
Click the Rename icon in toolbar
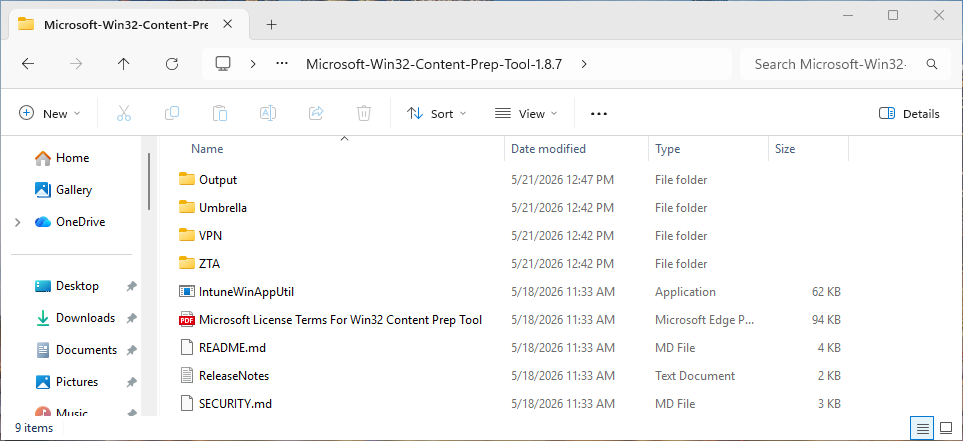[268, 114]
